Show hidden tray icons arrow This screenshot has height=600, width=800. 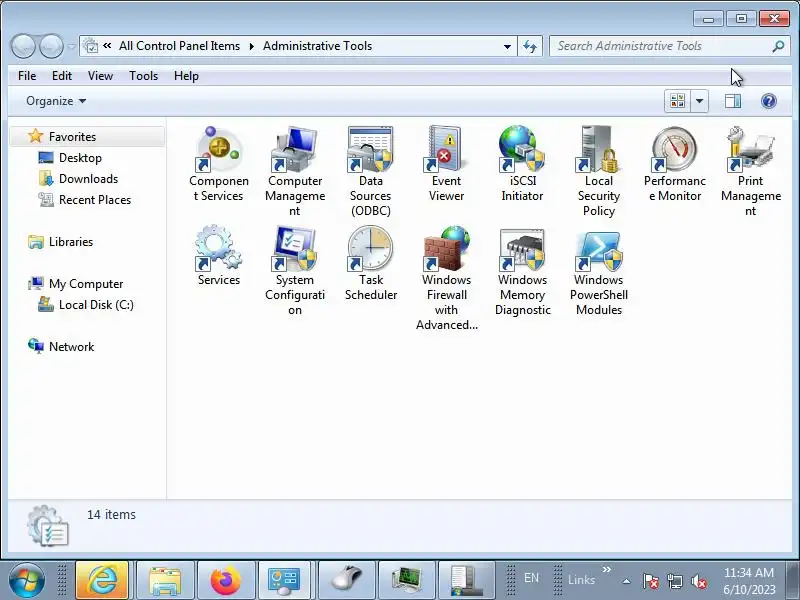click(626, 581)
